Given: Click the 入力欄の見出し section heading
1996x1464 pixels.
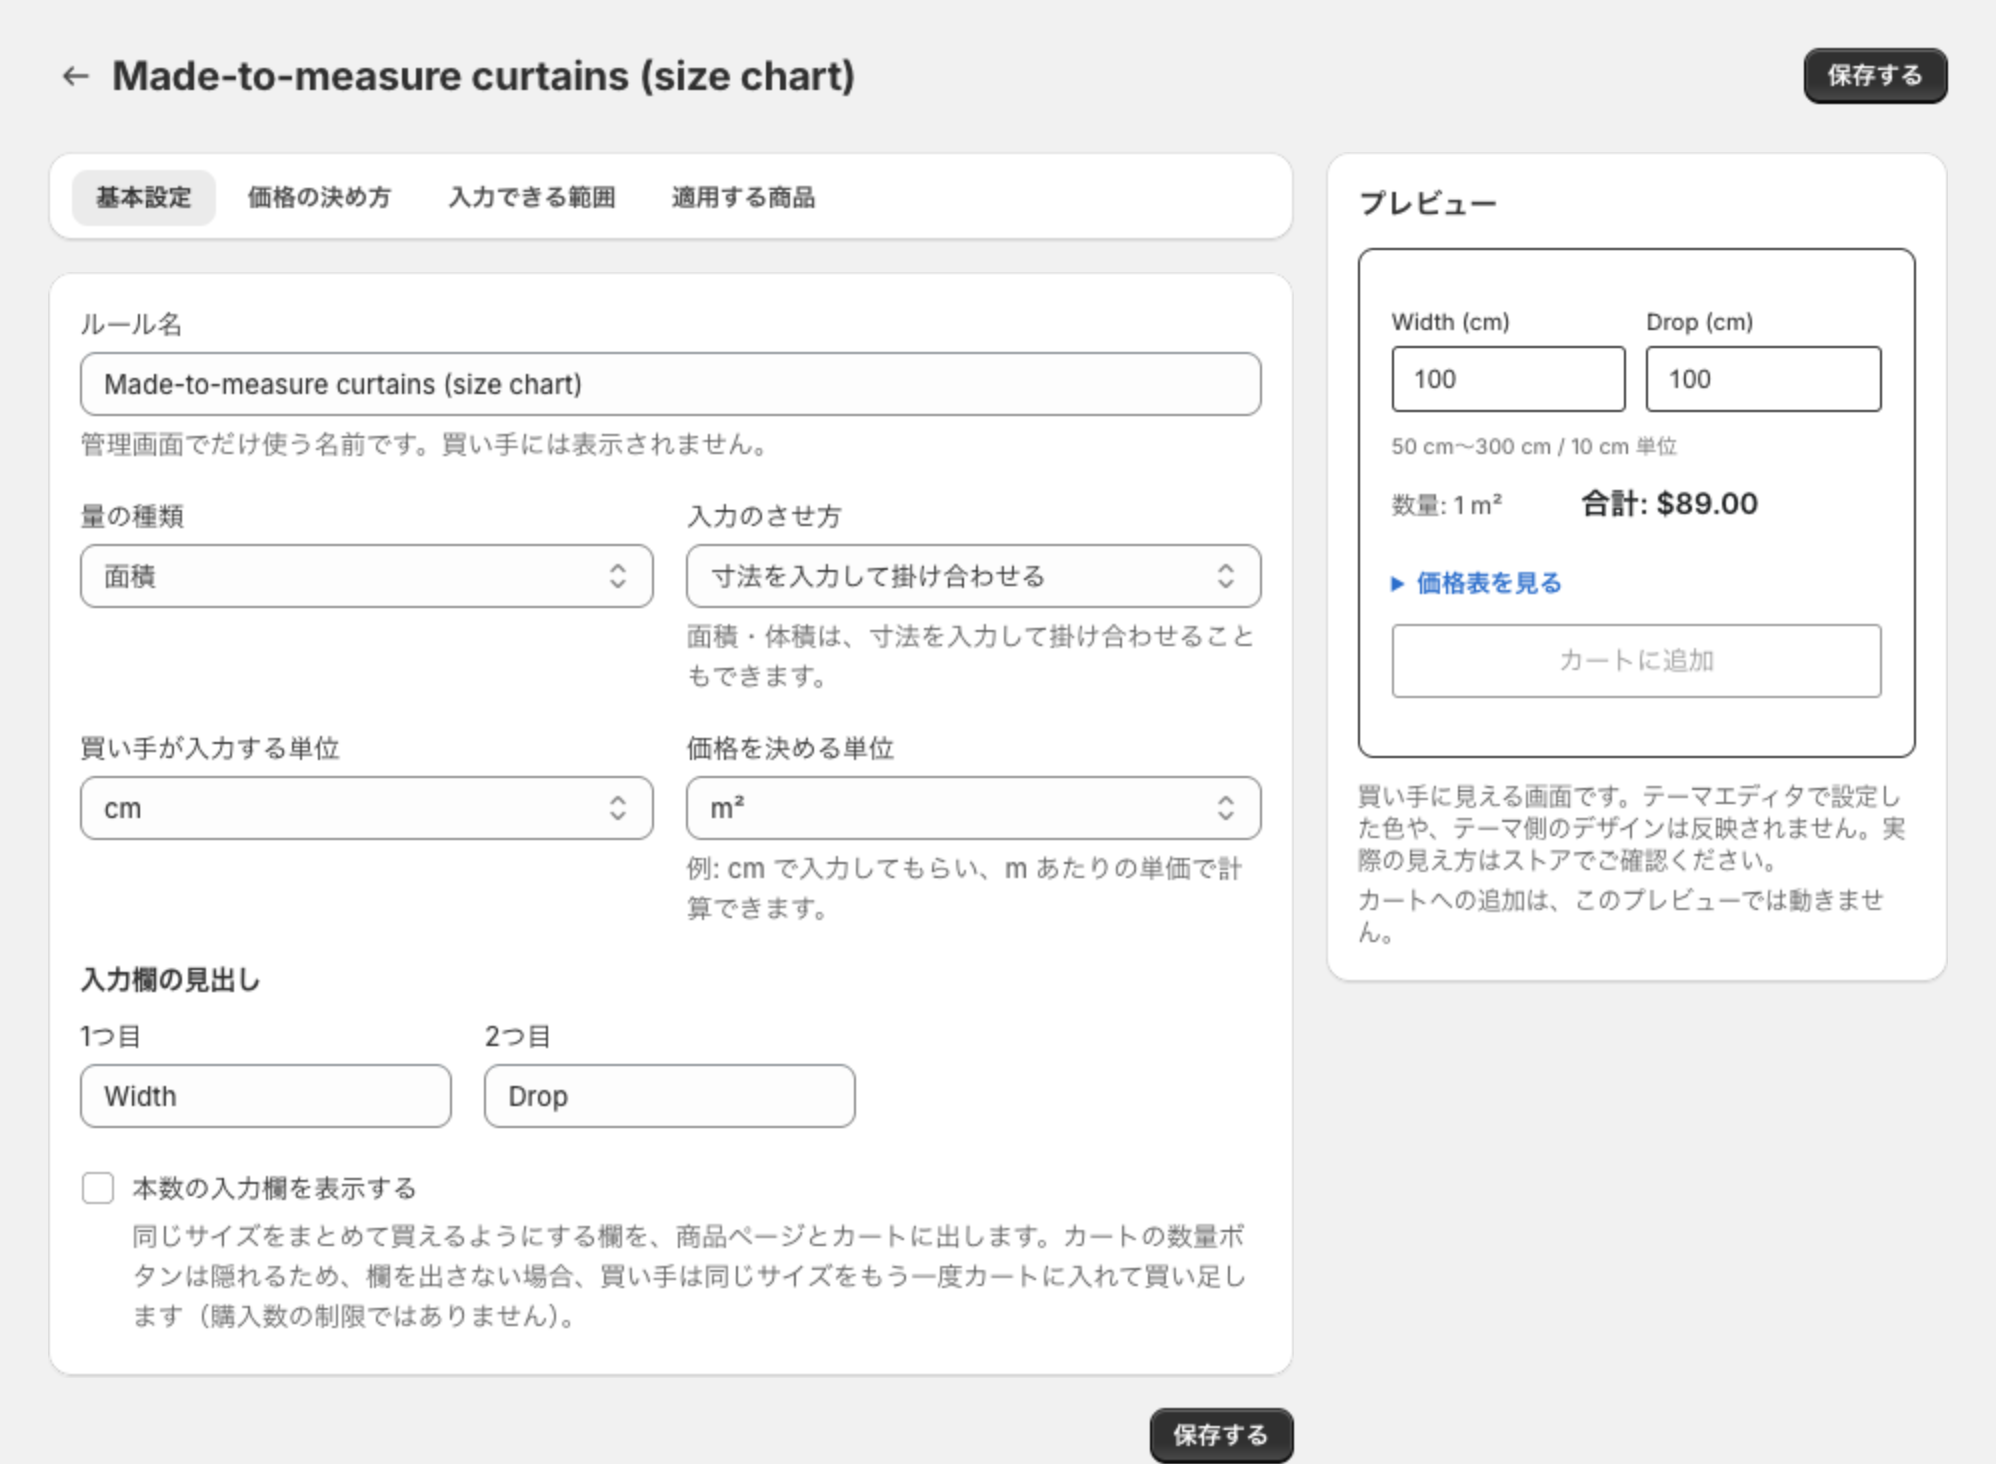Looking at the screenshot, I should pos(170,980).
